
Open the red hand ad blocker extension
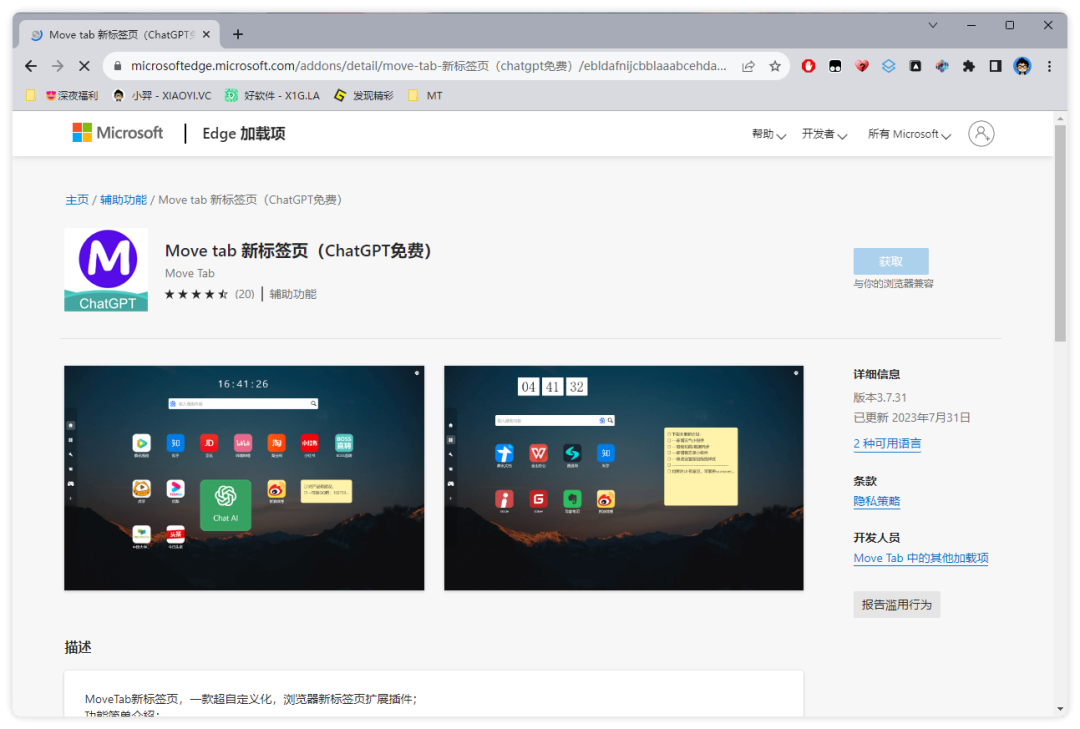pyautogui.click(x=808, y=66)
